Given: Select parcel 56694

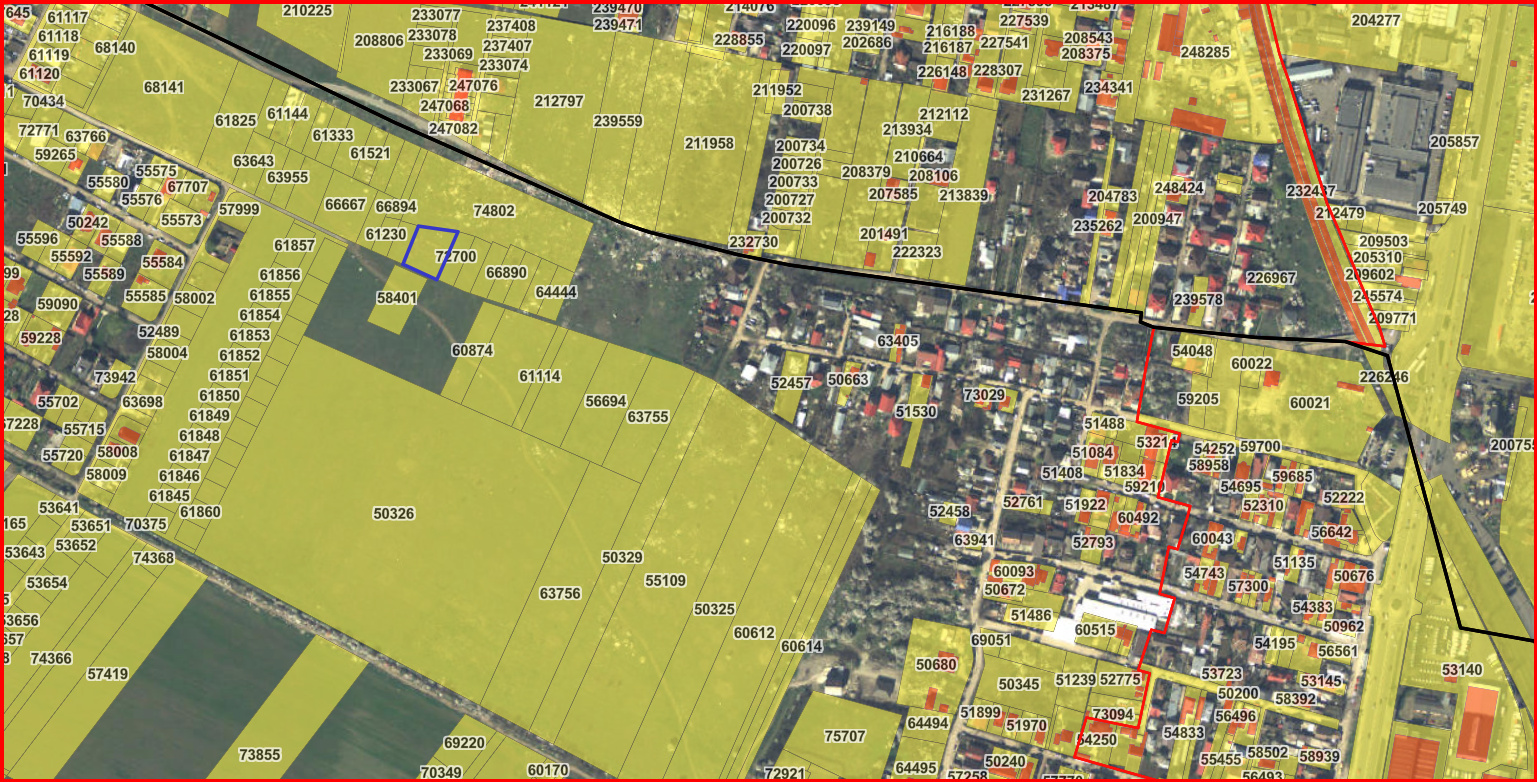Looking at the screenshot, I should coord(605,401).
